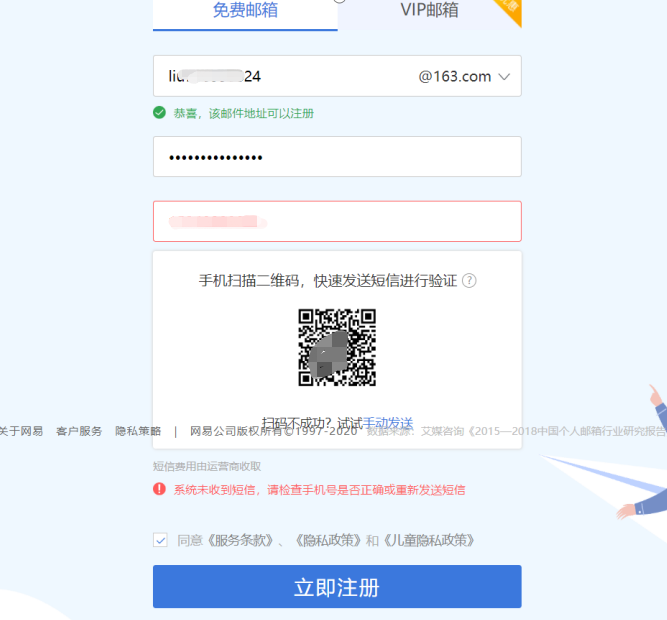
Task: Open the question mark help icon
Action: [469, 281]
